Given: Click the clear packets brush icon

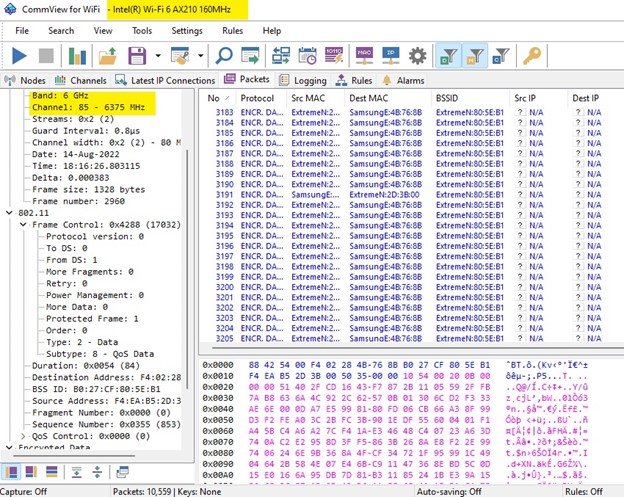Looking at the screenshot, I should (x=180, y=56).
